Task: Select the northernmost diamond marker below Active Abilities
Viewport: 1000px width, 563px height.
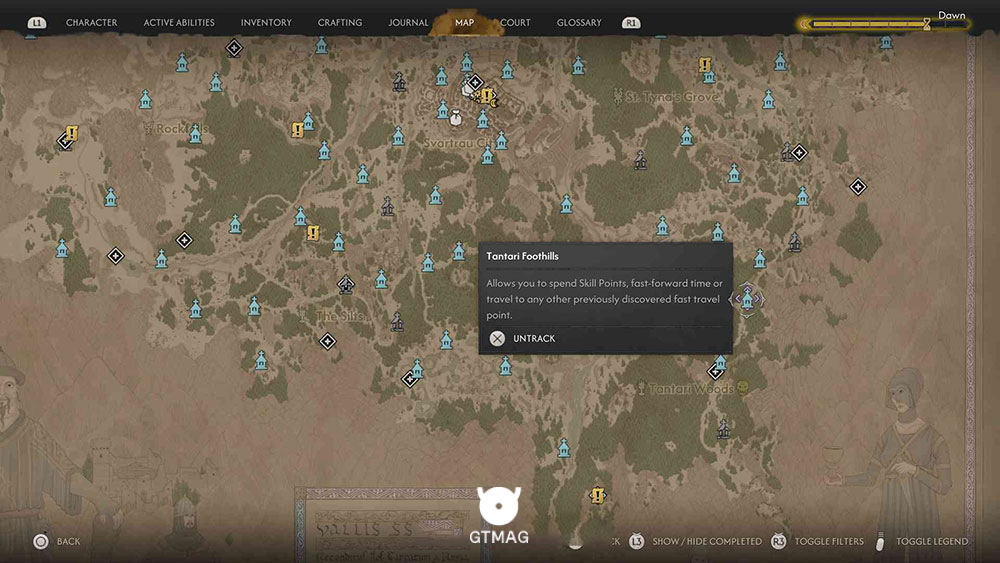Action: point(234,48)
